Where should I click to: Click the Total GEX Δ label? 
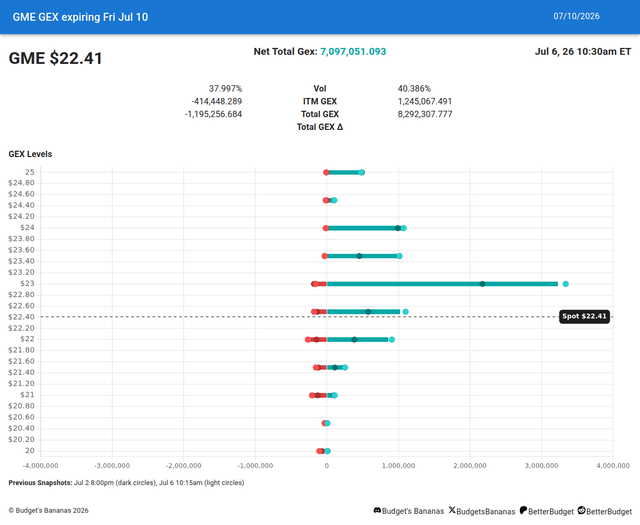click(320, 127)
